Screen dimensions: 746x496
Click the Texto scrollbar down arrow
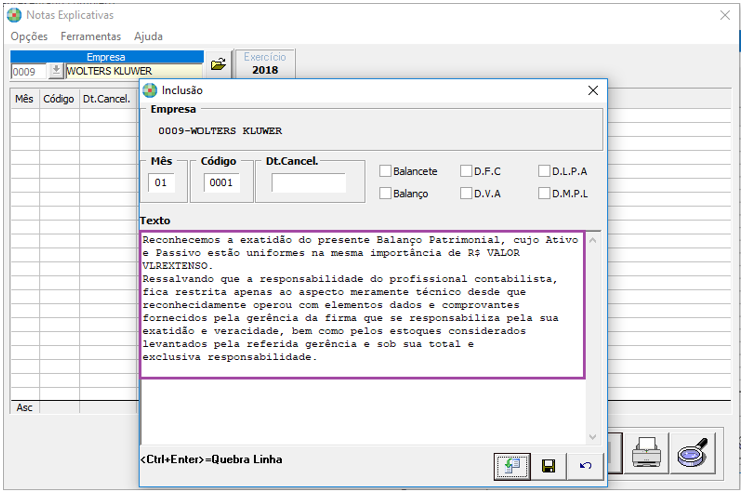pyautogui.click(x=593, y=437)
